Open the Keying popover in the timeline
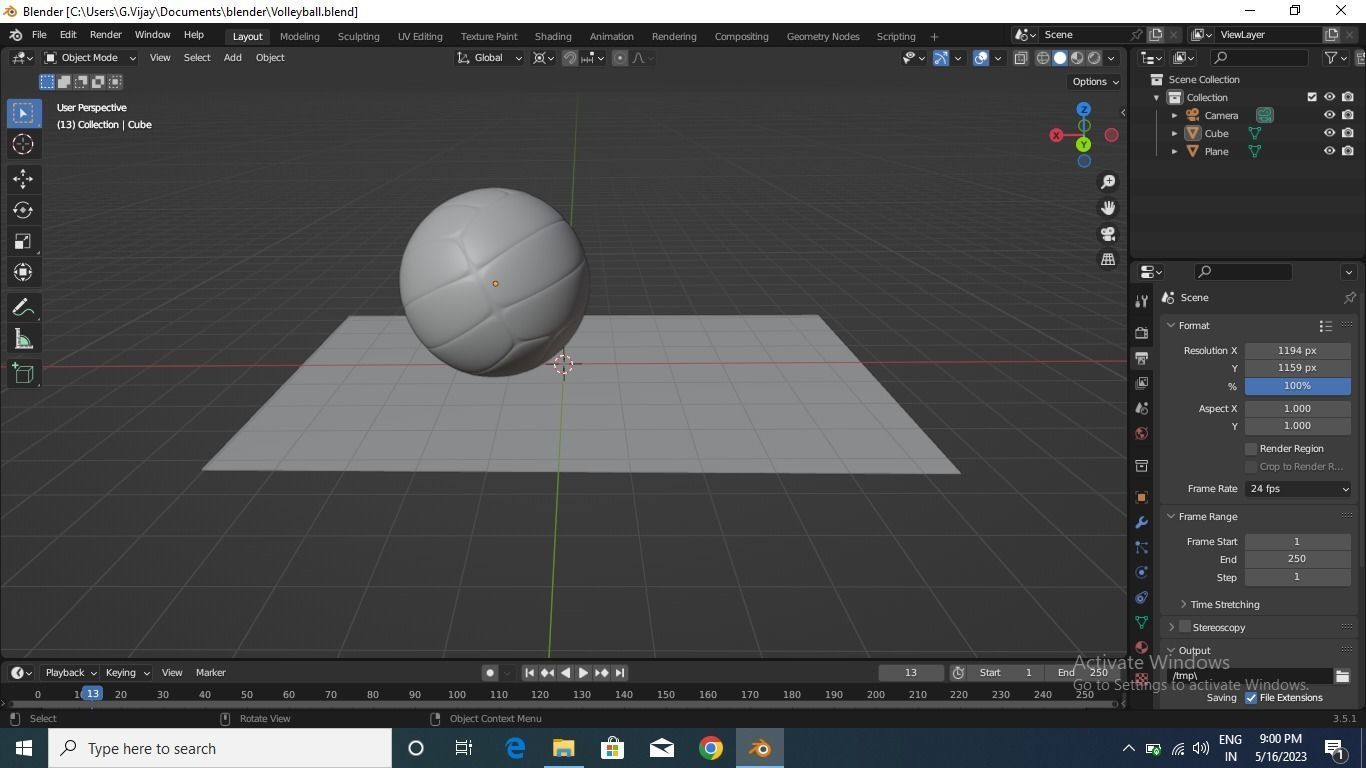This screenshot has height=768, width=1366. tap(127, 673)
